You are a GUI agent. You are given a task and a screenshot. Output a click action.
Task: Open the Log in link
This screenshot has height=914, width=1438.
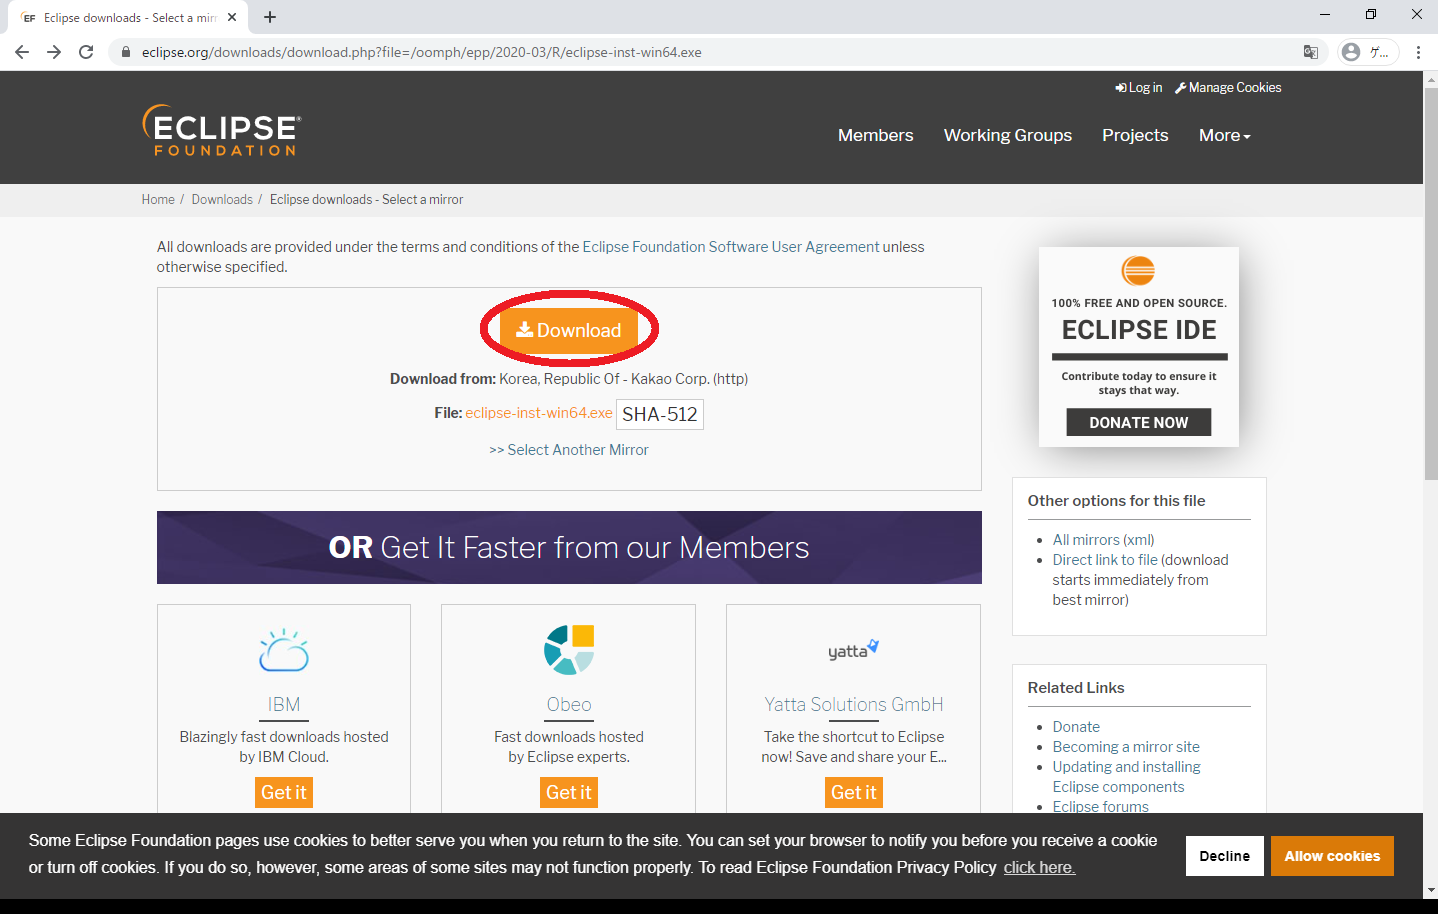(x=1139, y=88)
